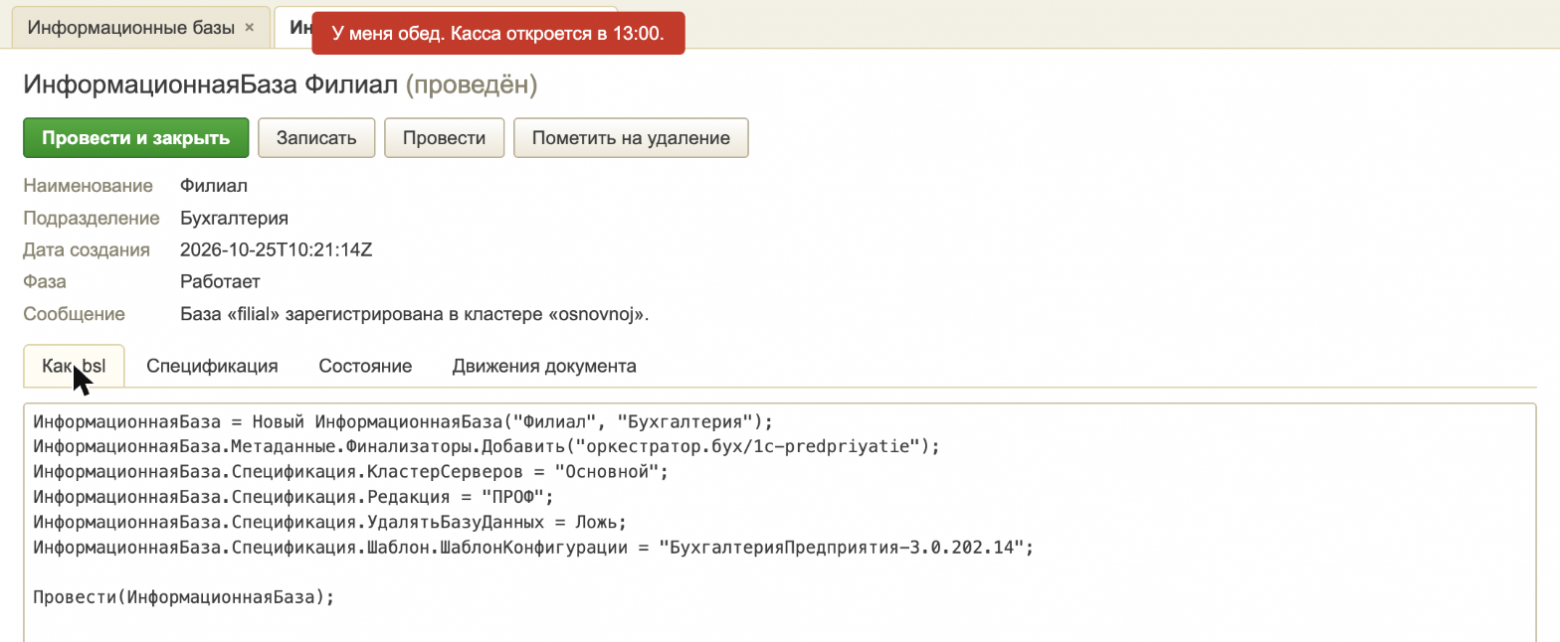This screenshot has height=642, width=1560.
Task: Post document with Провести button
Action: [x=444, y=138]
